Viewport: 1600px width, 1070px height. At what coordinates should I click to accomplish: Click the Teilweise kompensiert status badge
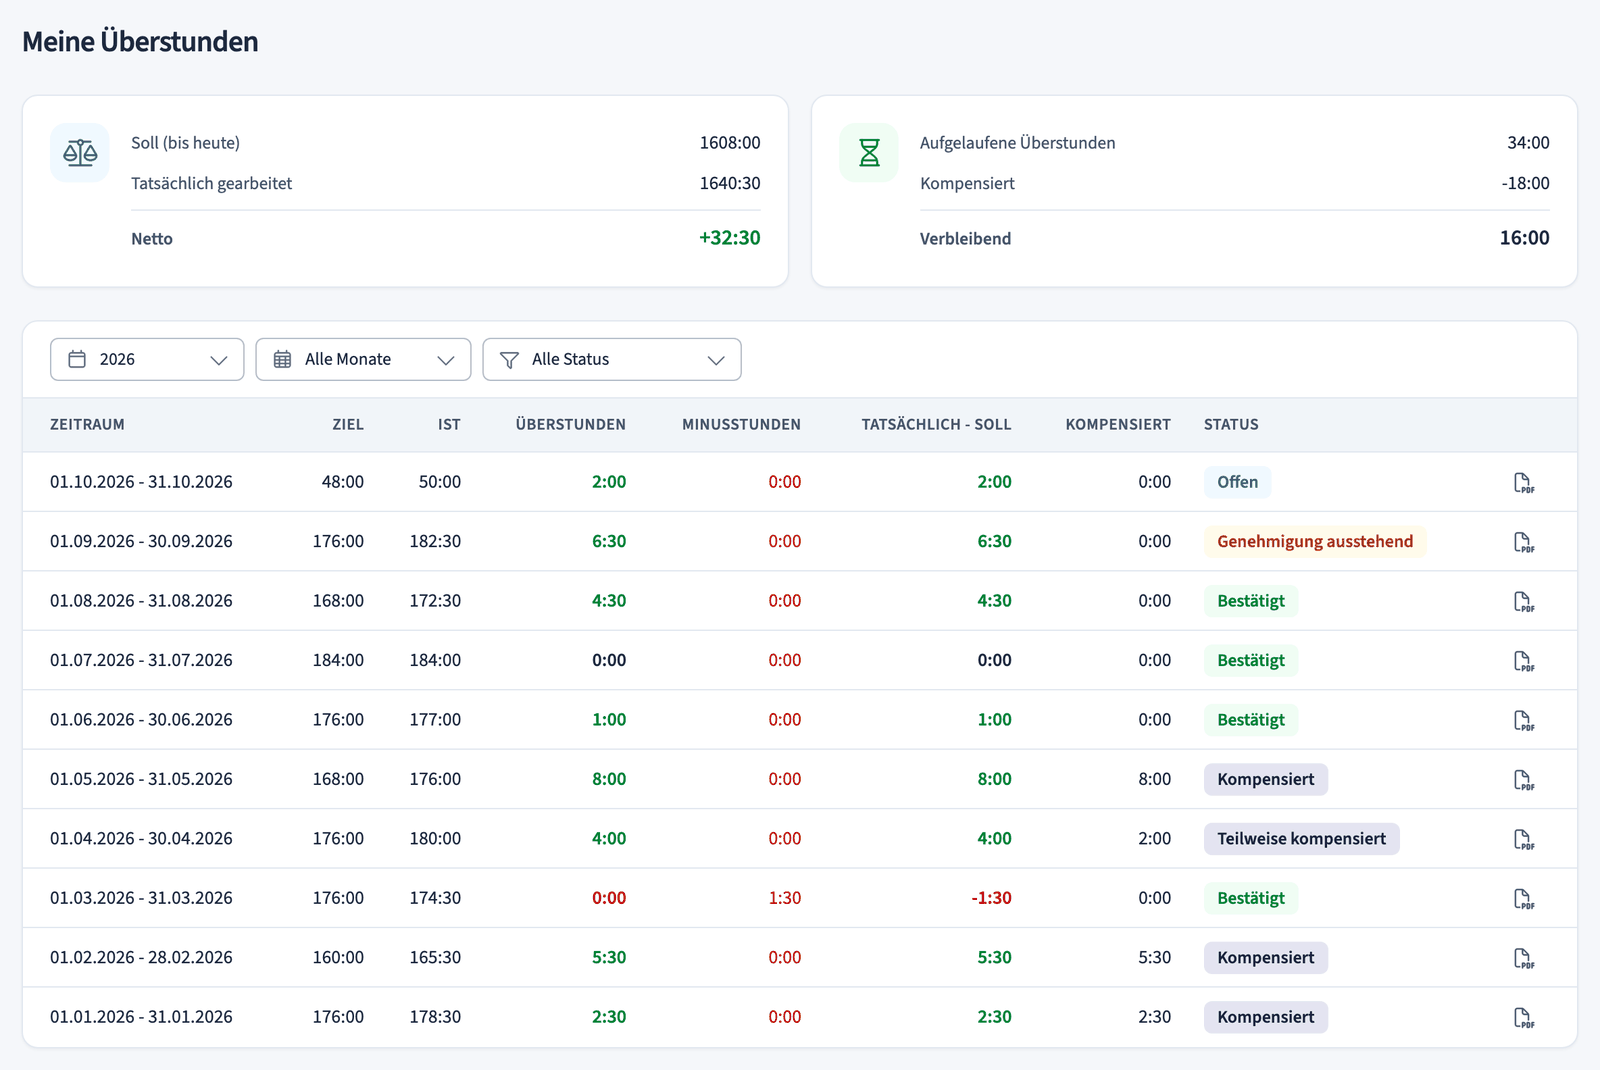tap(1301, 838)
